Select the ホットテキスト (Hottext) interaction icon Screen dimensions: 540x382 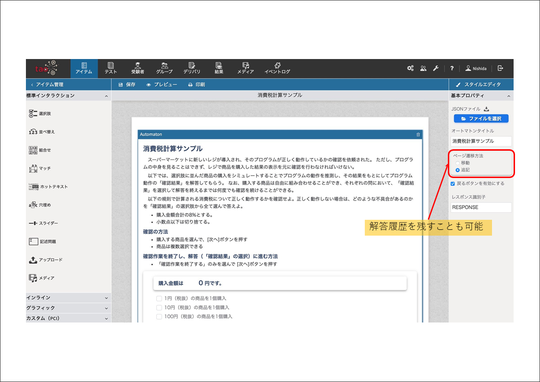click(x=33, y=187)
